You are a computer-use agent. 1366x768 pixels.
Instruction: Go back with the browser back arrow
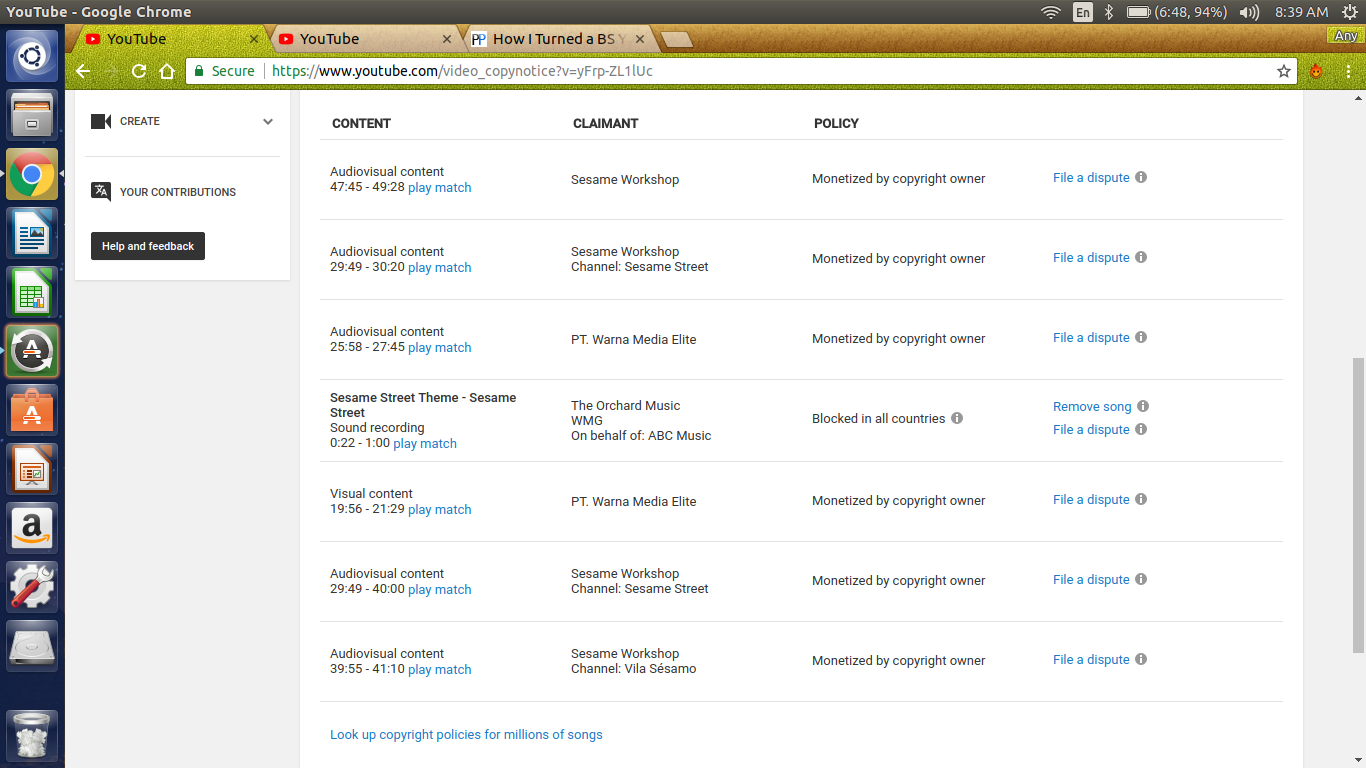tap(83, 71)
